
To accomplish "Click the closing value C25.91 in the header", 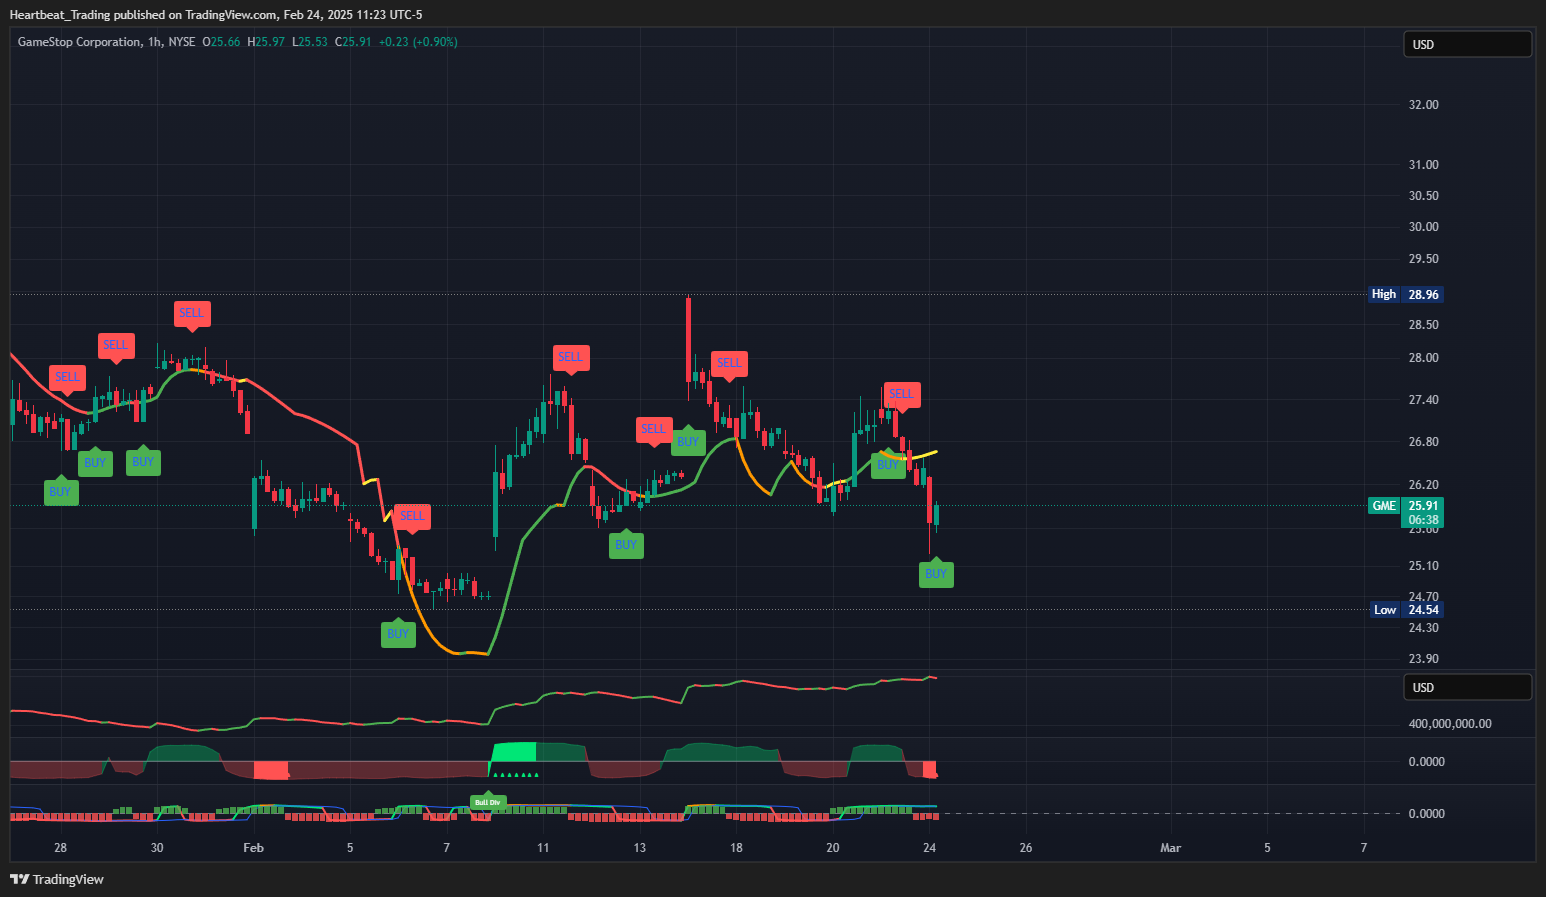I will pyautogui.click(x=353, y=42).
